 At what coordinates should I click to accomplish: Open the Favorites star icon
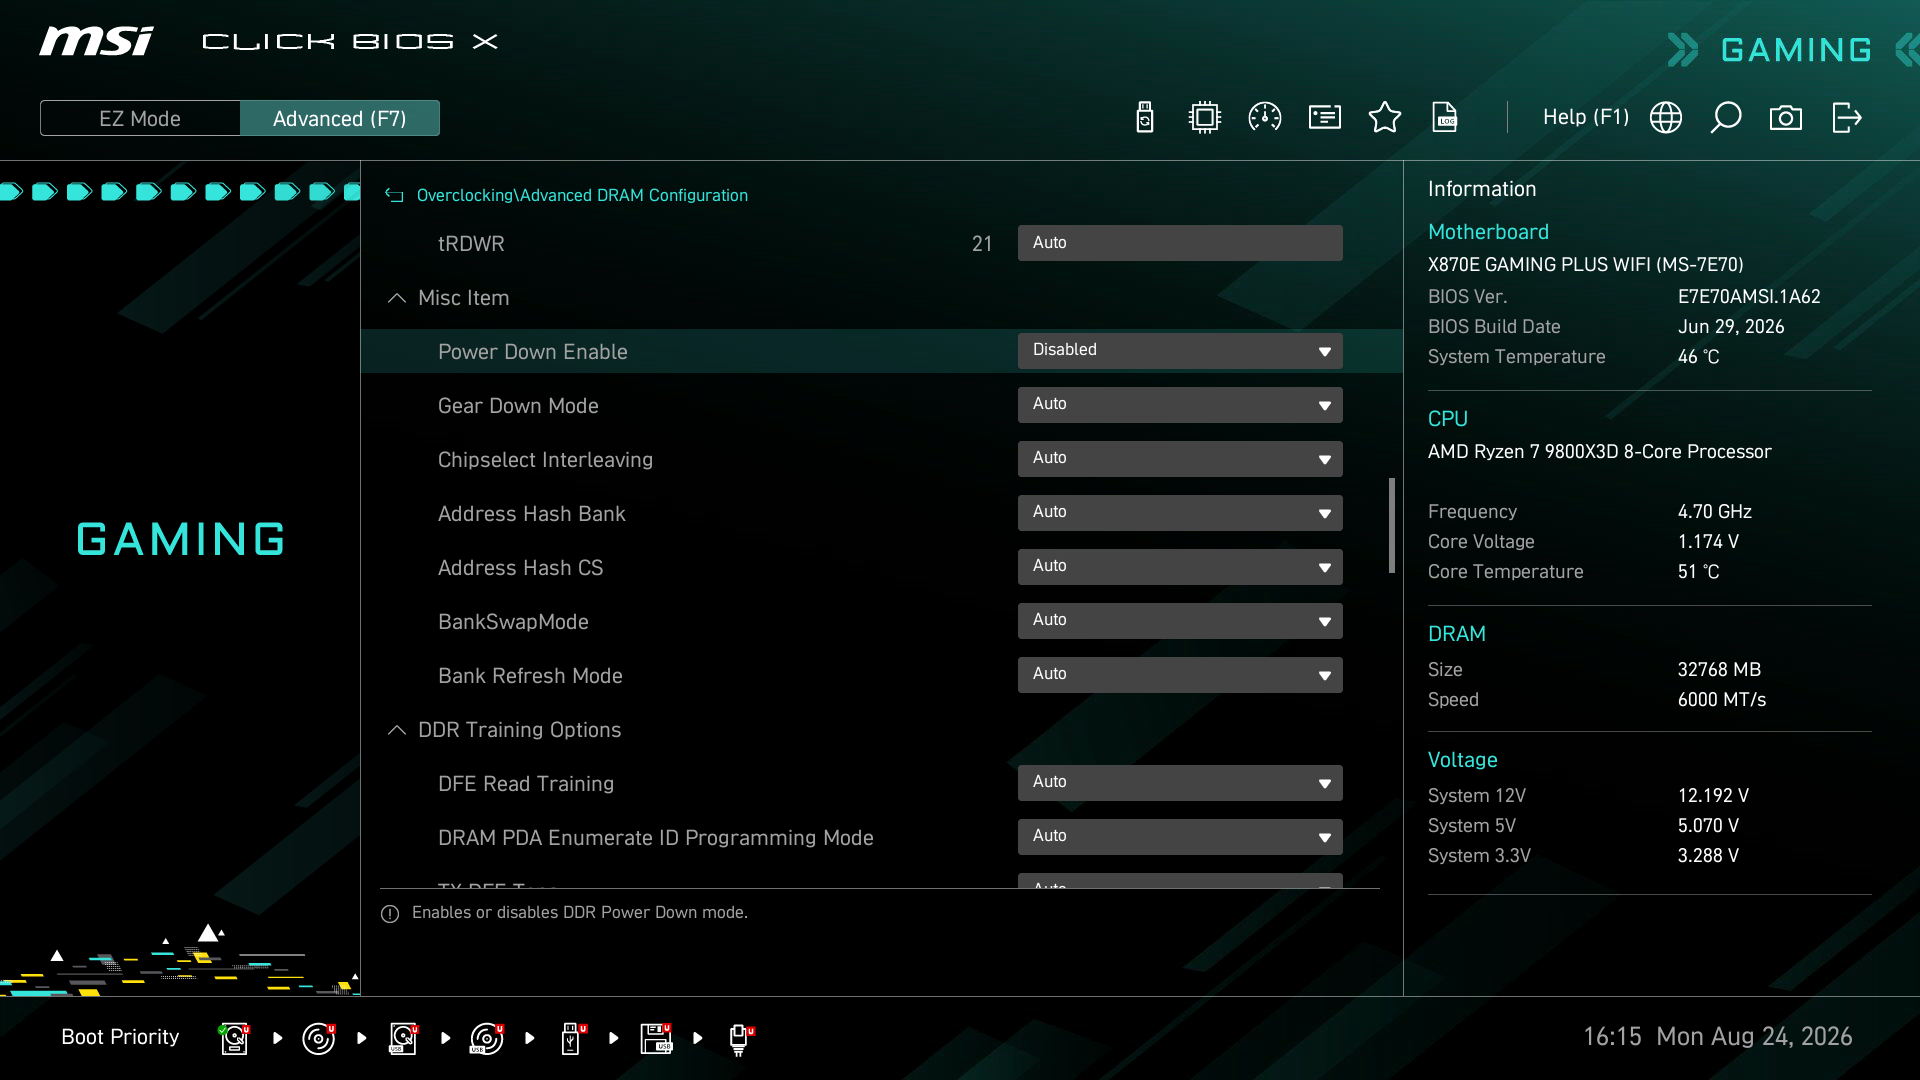pos(1385,118)
